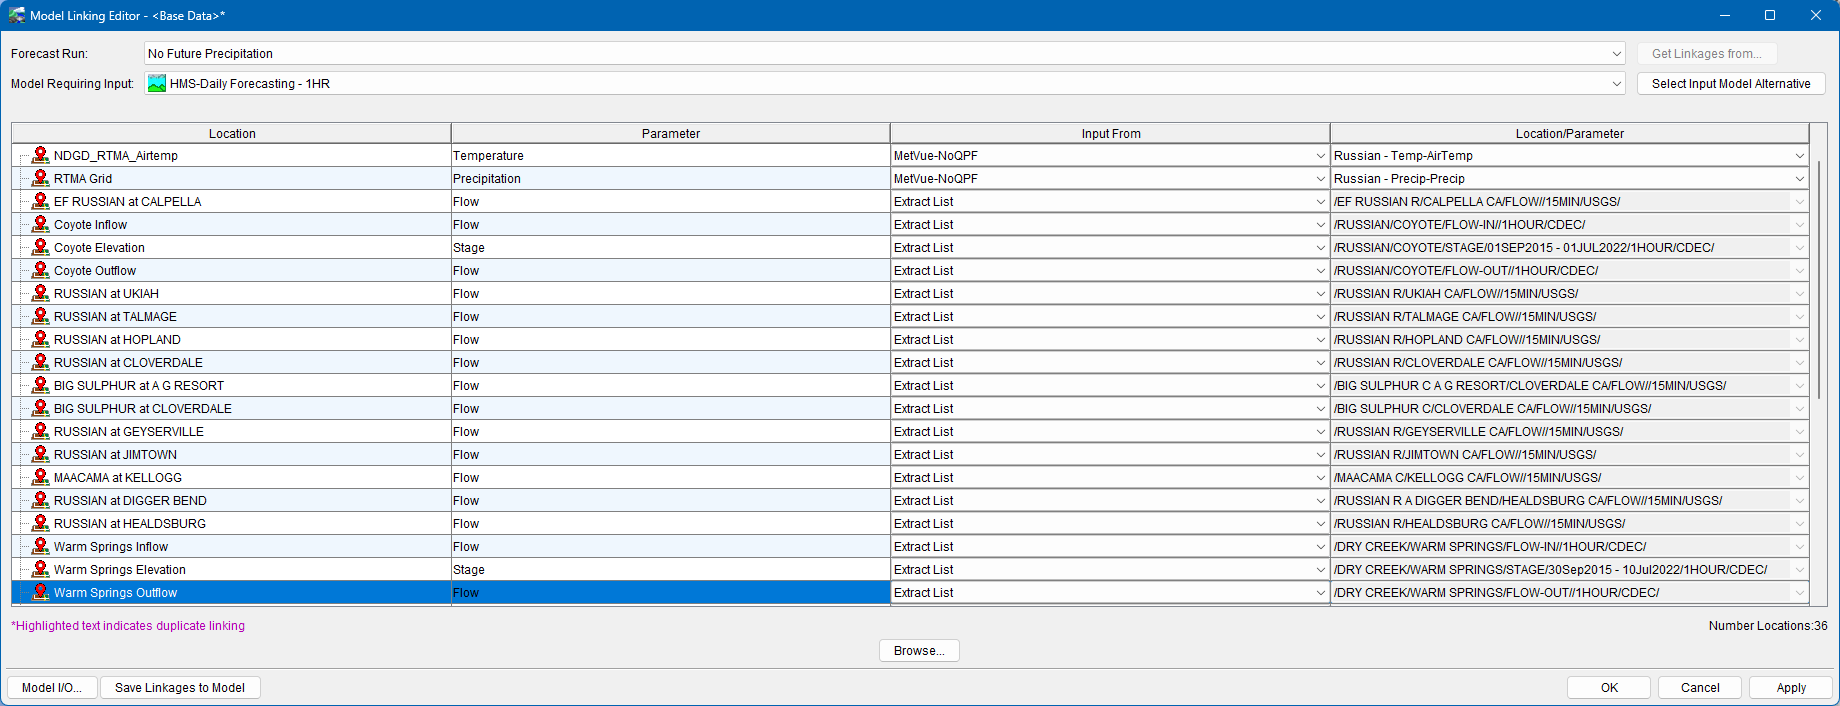The image size is (1840, 706).
Task: Open the Model Requiring Input dropdown
Action: [1617, 84]
